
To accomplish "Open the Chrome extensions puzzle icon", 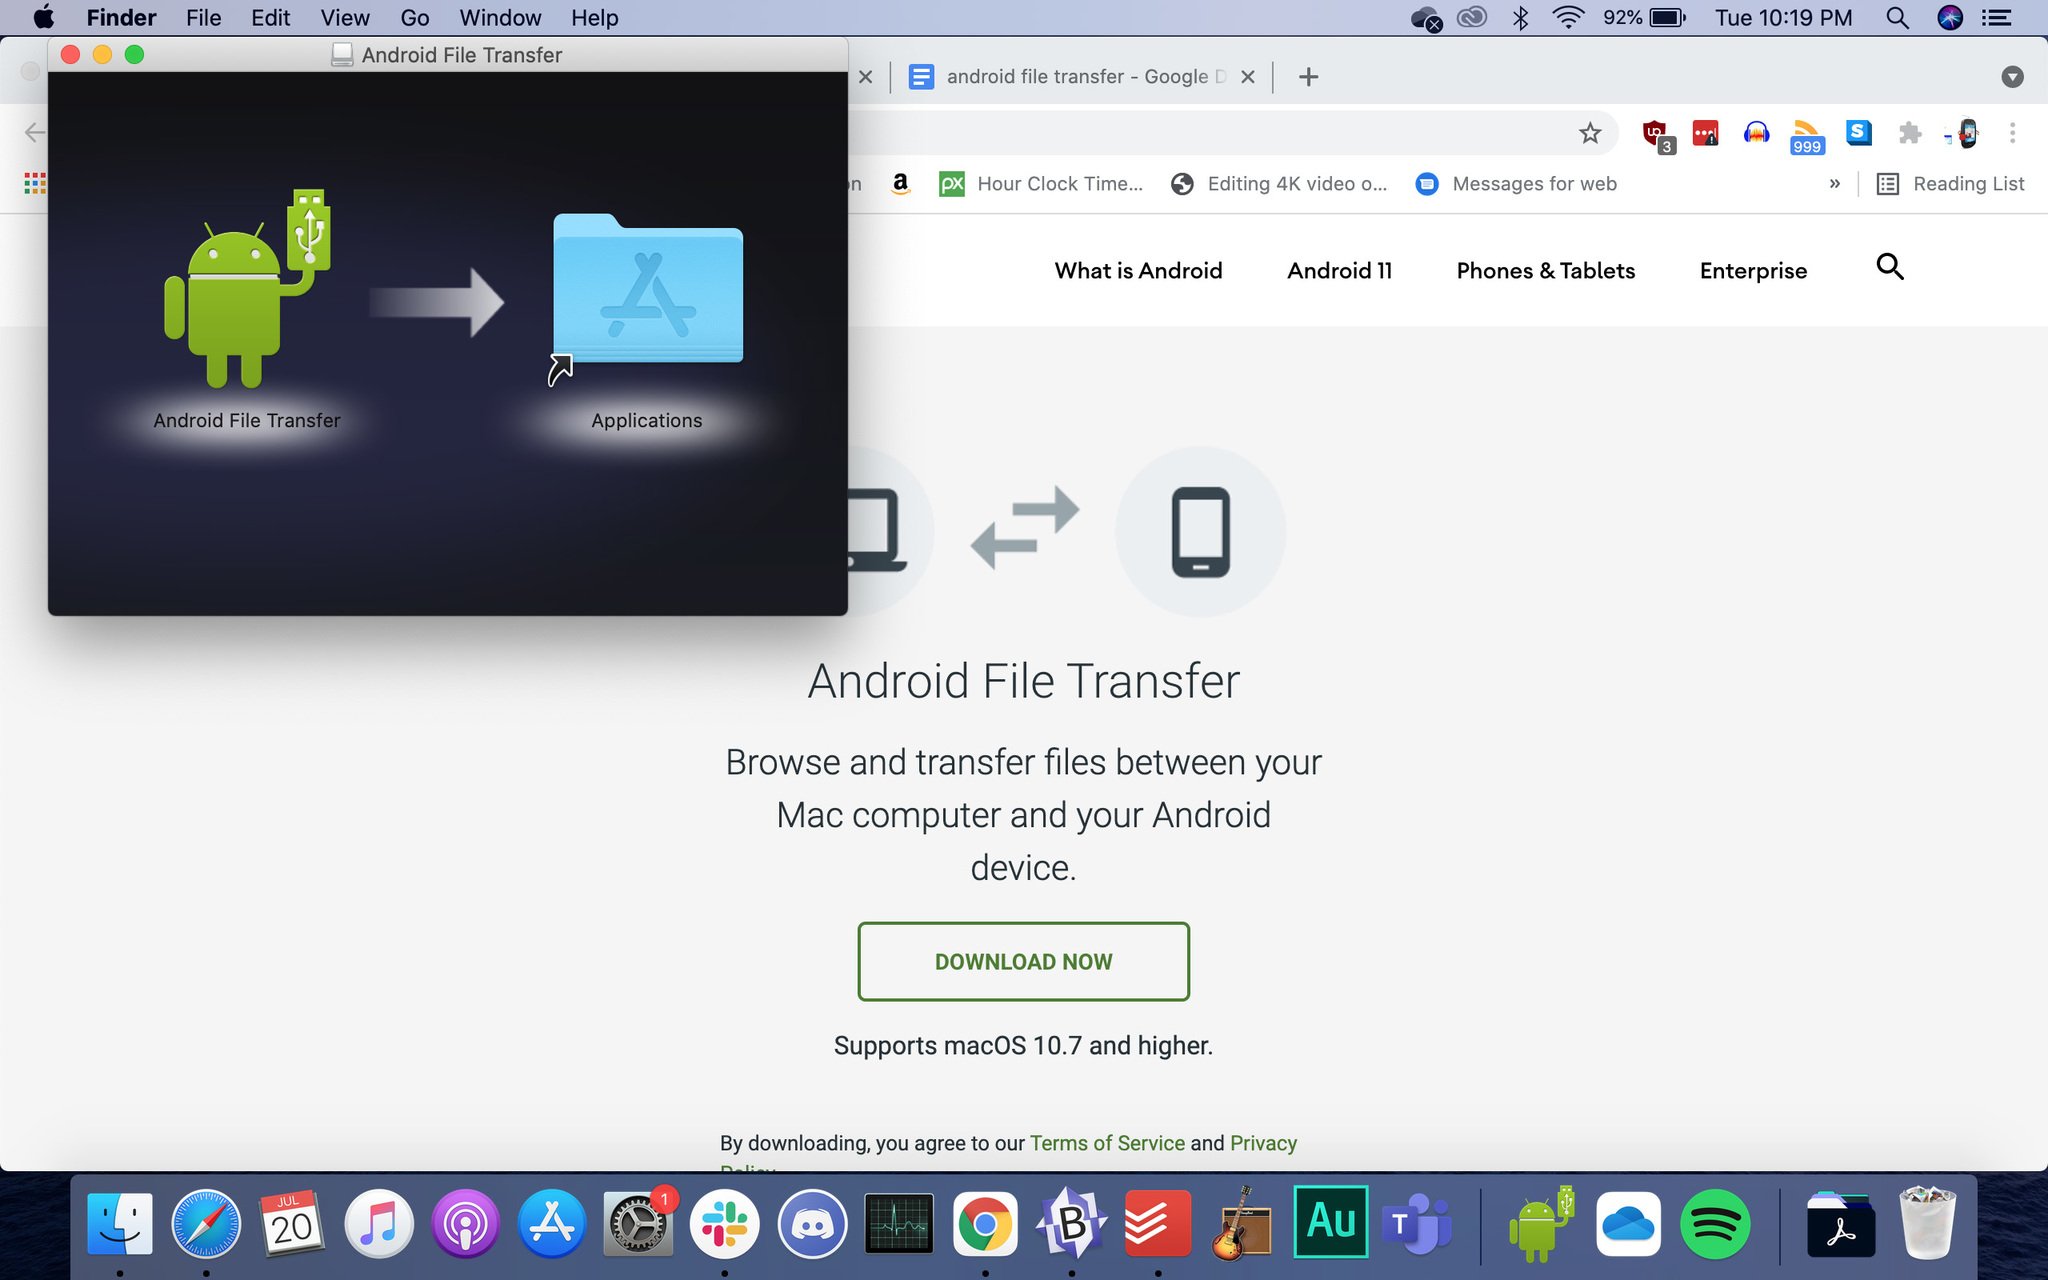I will (x=1910, y=133).
